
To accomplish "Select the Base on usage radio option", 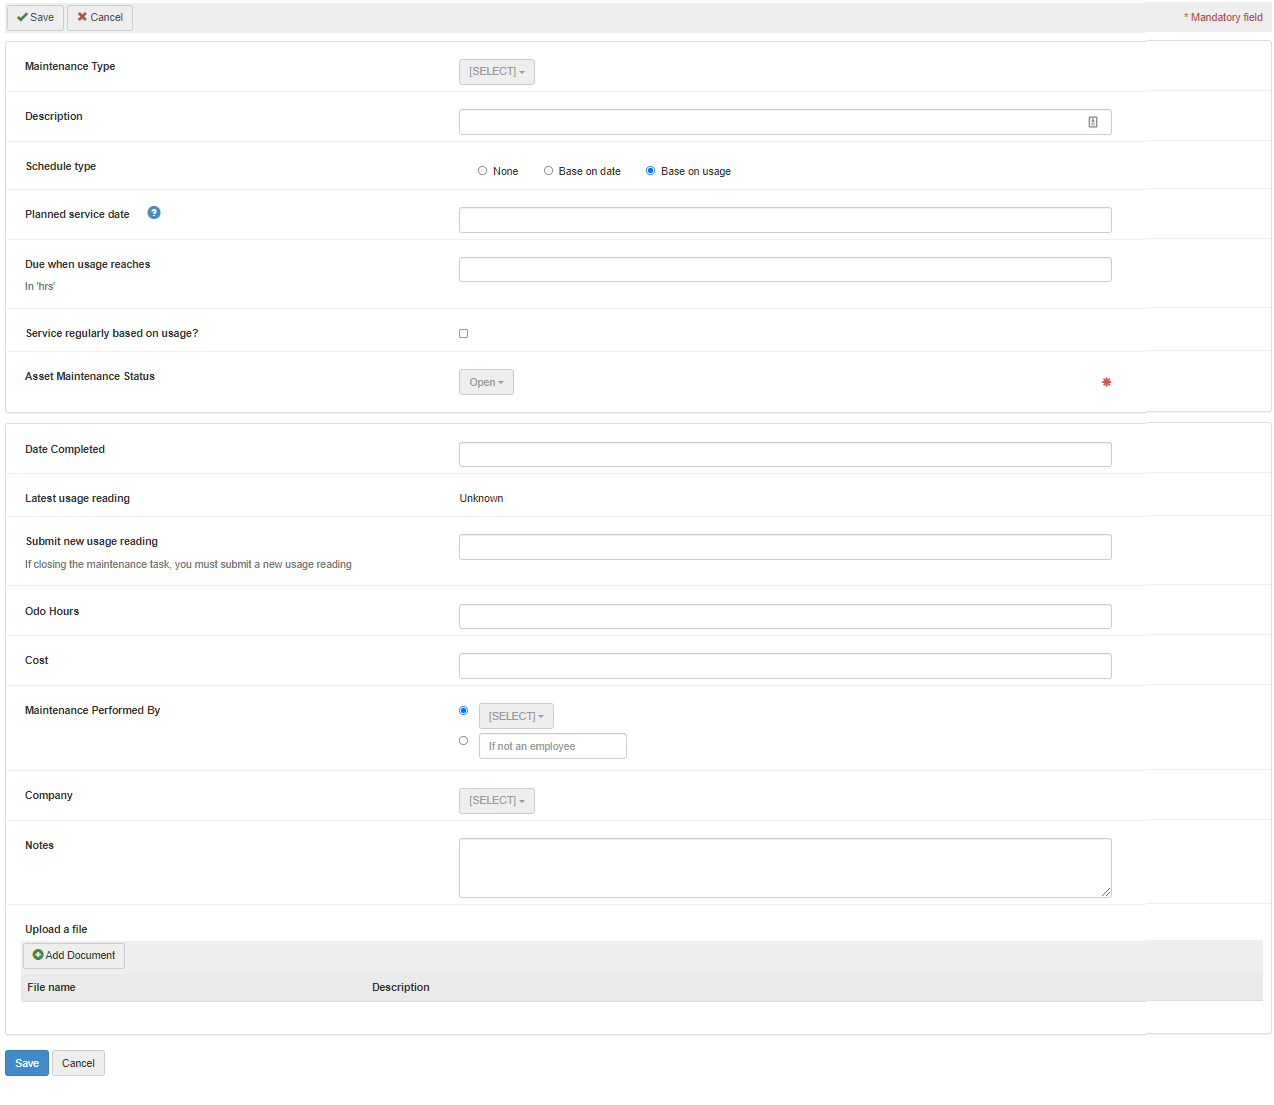I will pyautogui.click(x=650, y=171).
